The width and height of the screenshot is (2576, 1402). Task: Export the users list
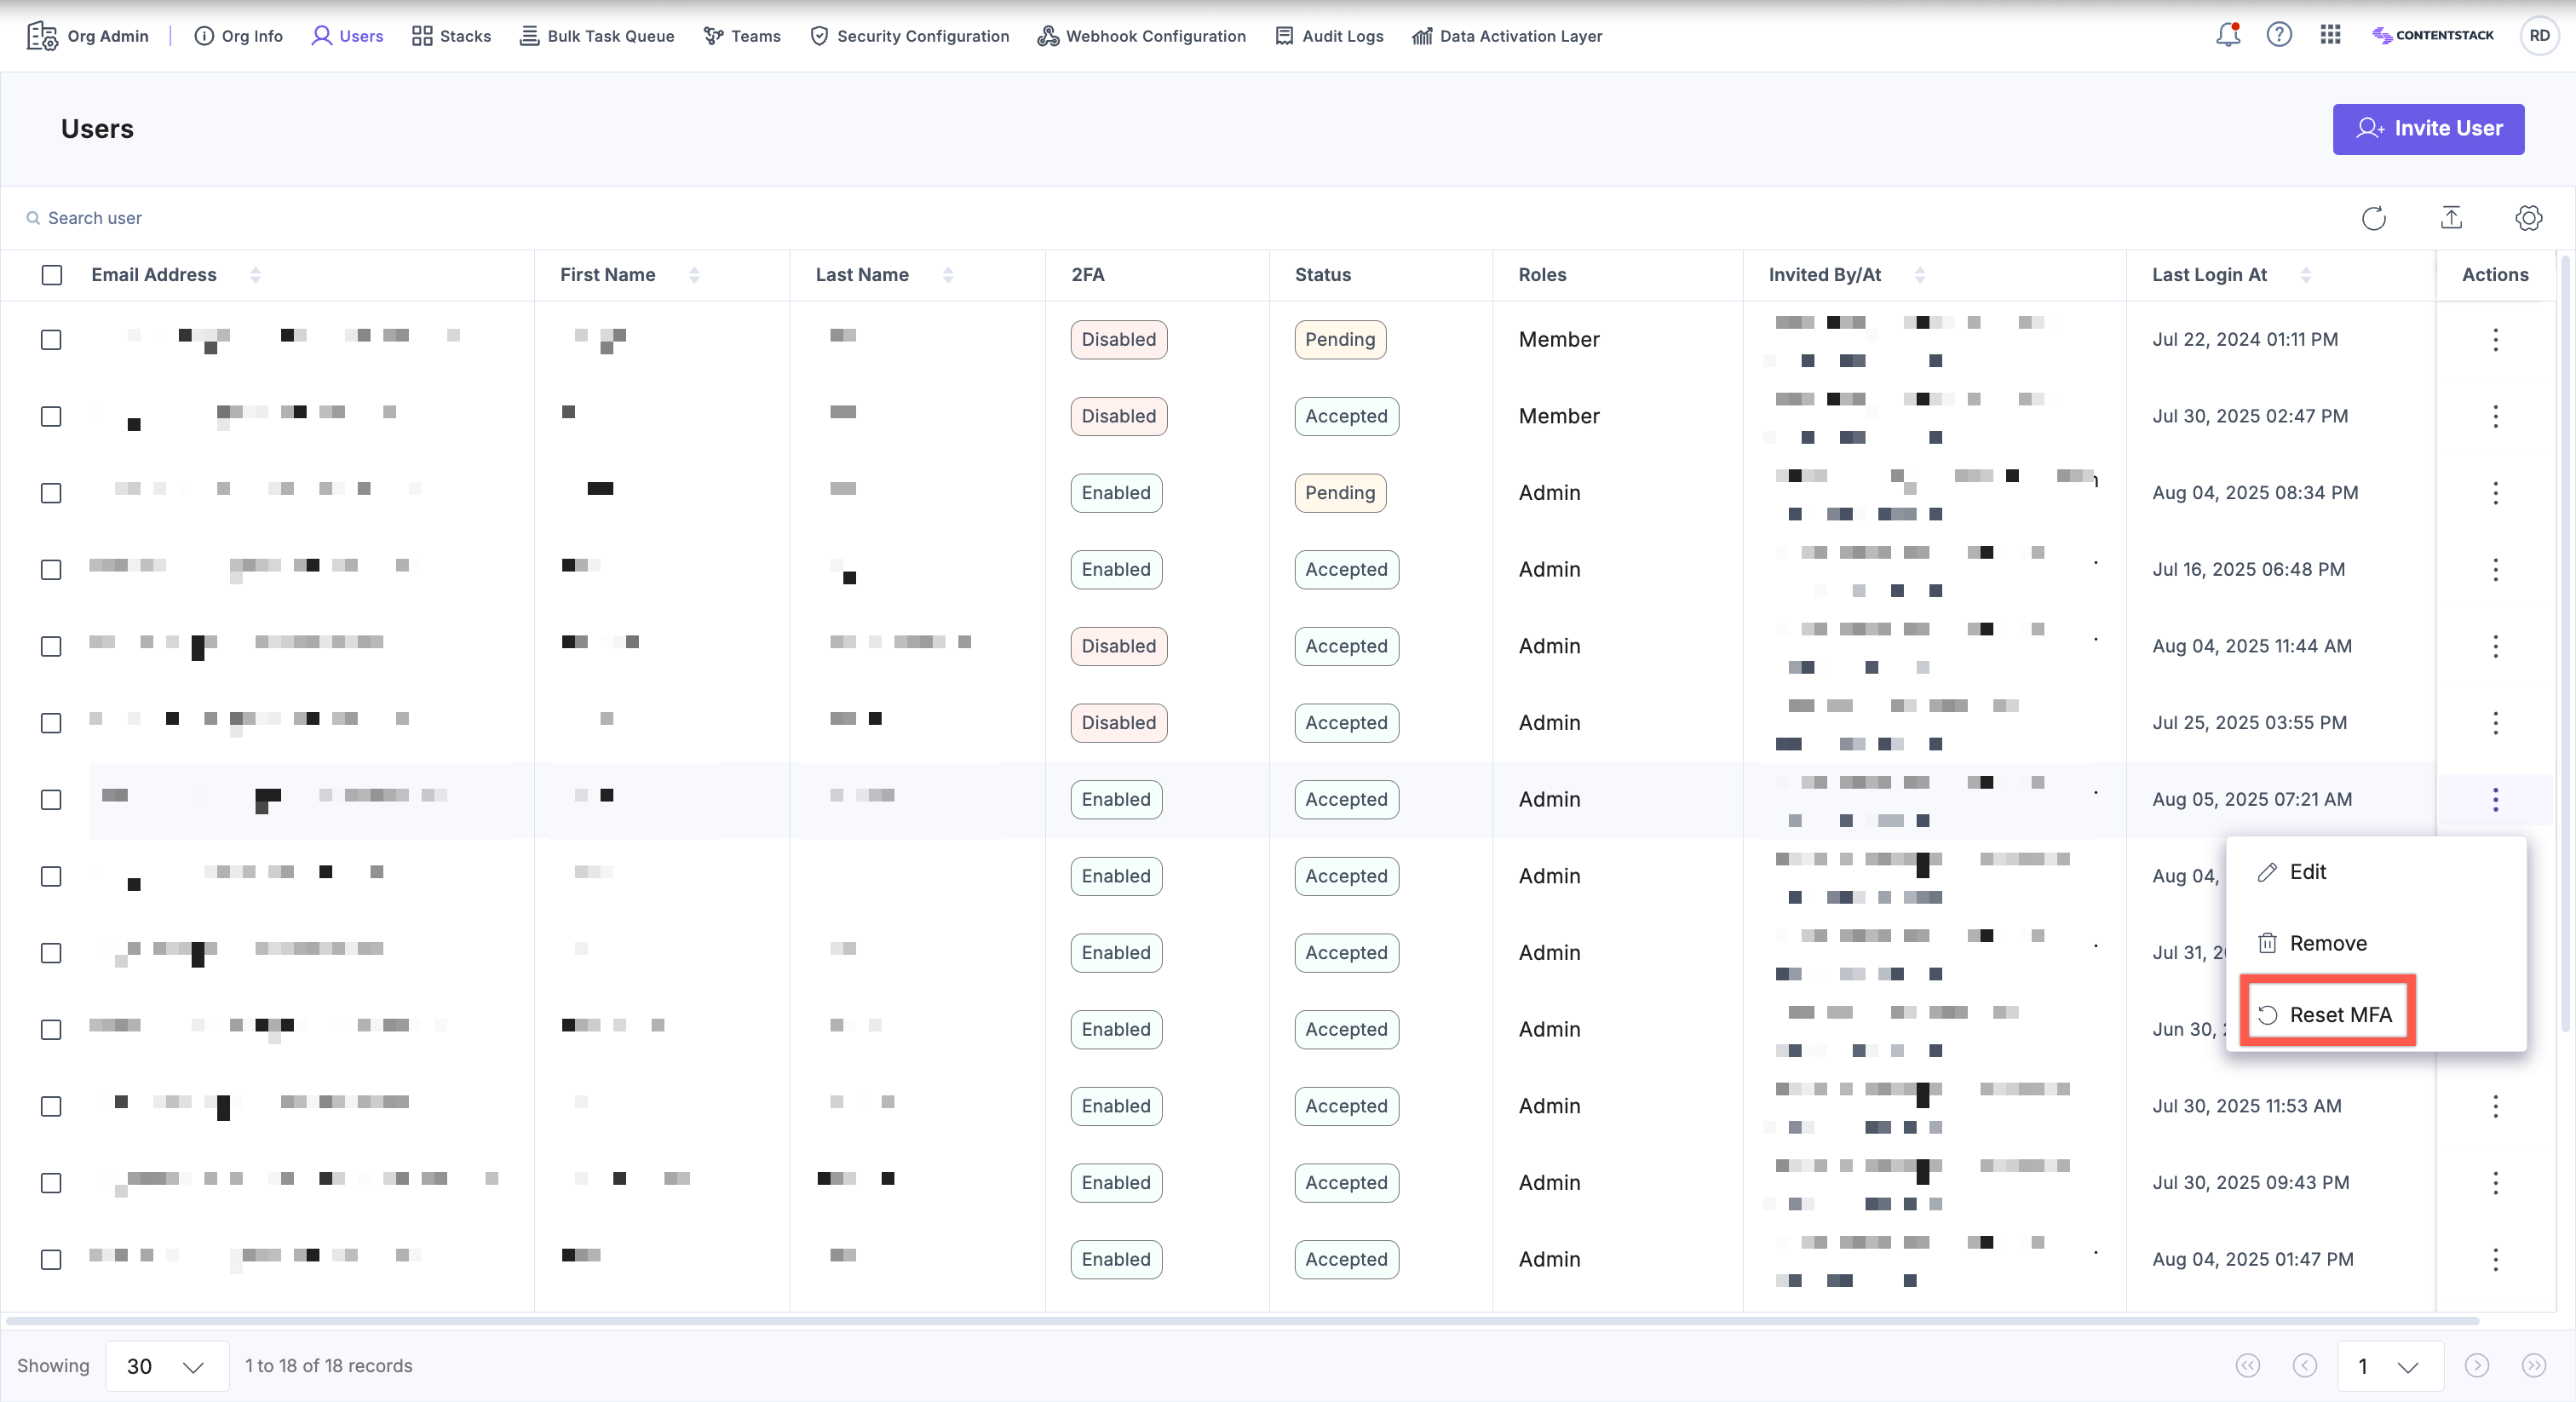click(x=2452, y=218)
